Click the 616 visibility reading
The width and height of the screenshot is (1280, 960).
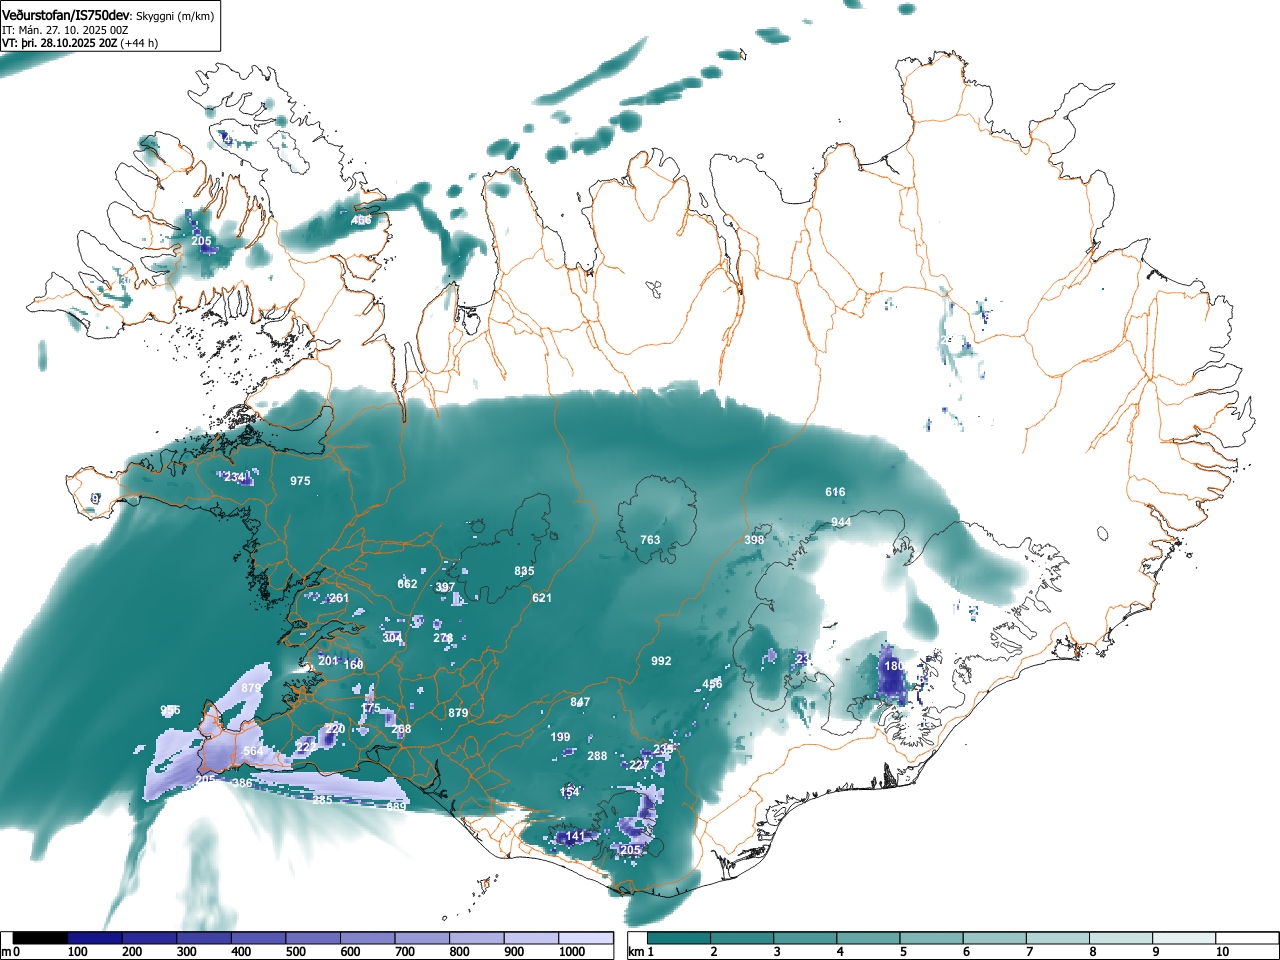pyautogui.click(x=835, y=492)
